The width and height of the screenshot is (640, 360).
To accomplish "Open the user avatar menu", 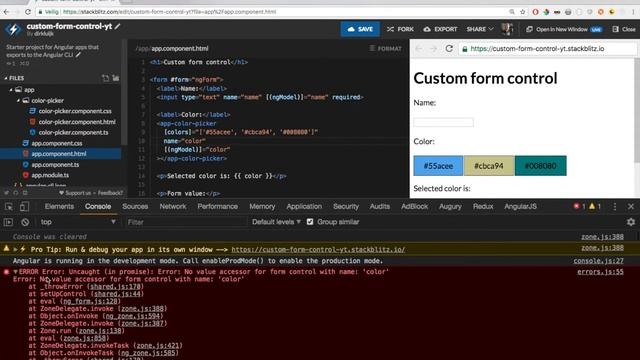I will [507, 29].
